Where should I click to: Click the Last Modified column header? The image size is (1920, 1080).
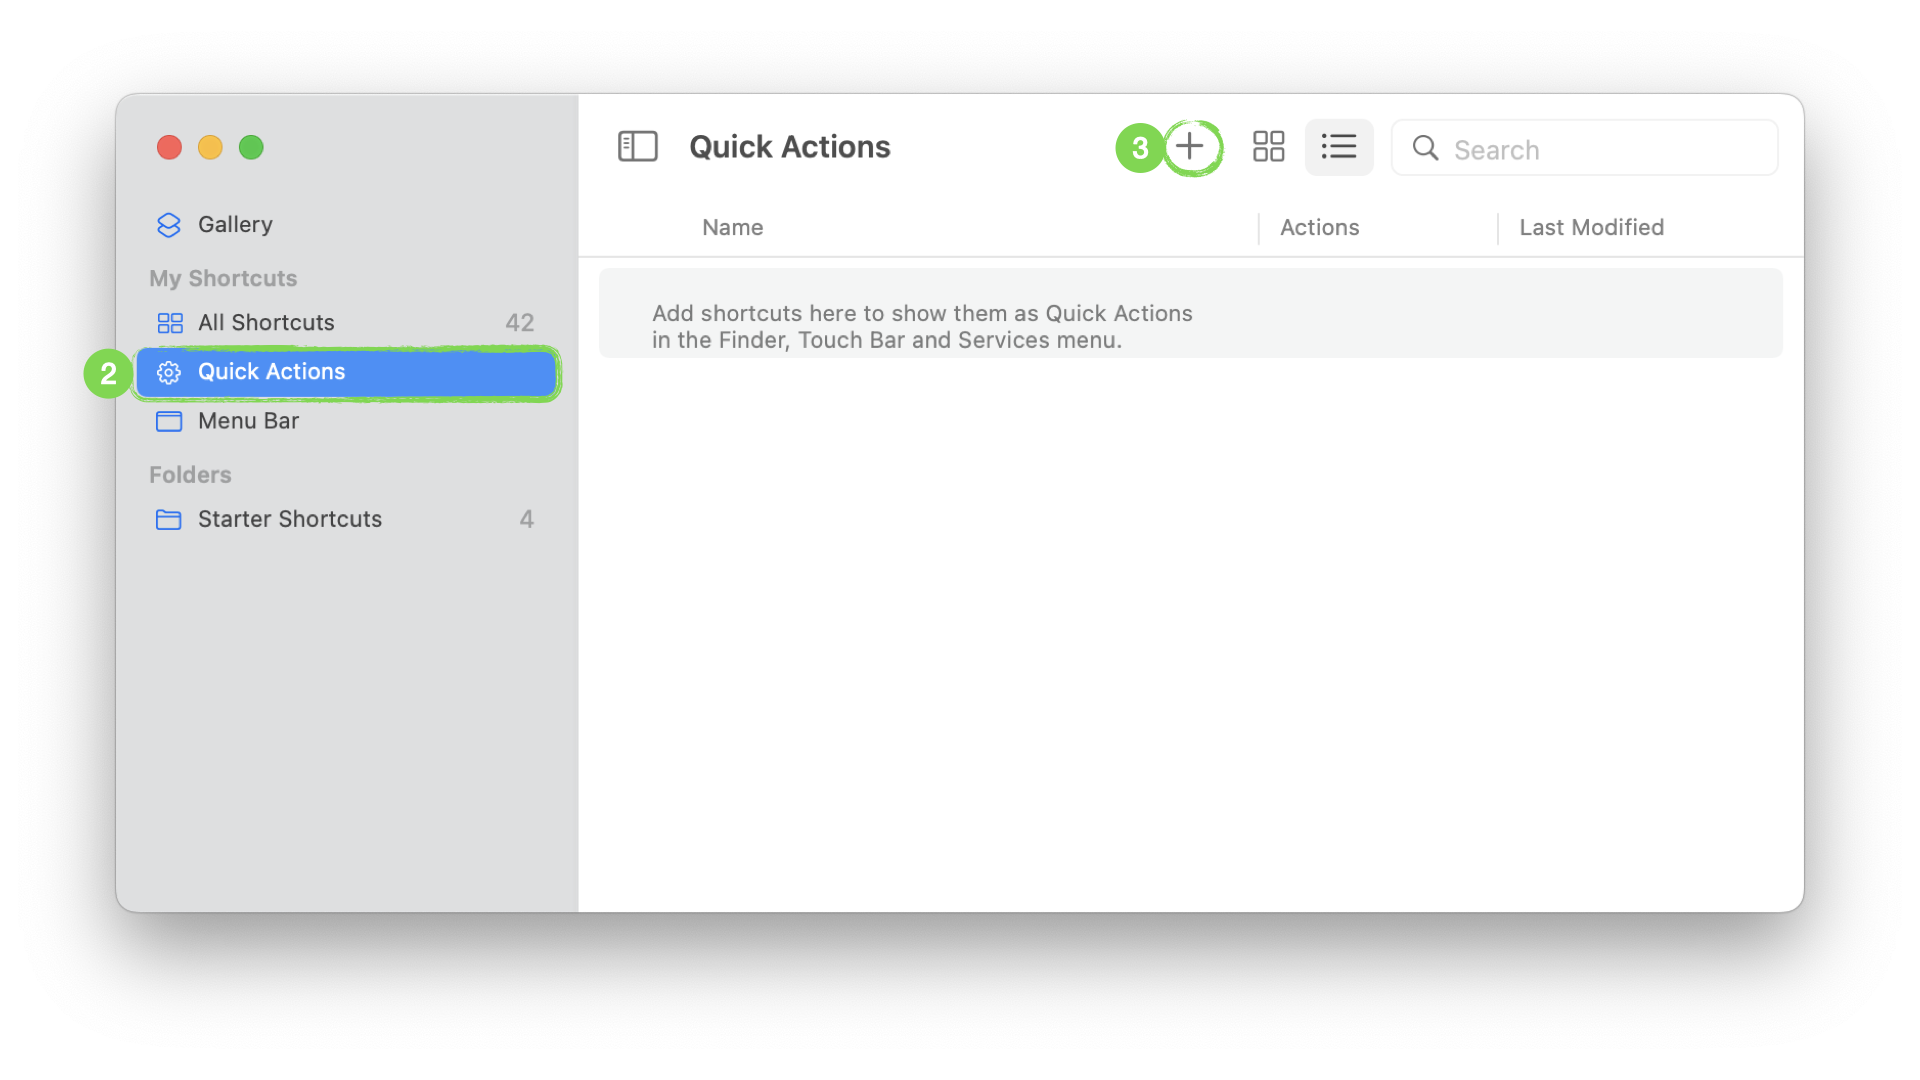[x=1590, y=227]
